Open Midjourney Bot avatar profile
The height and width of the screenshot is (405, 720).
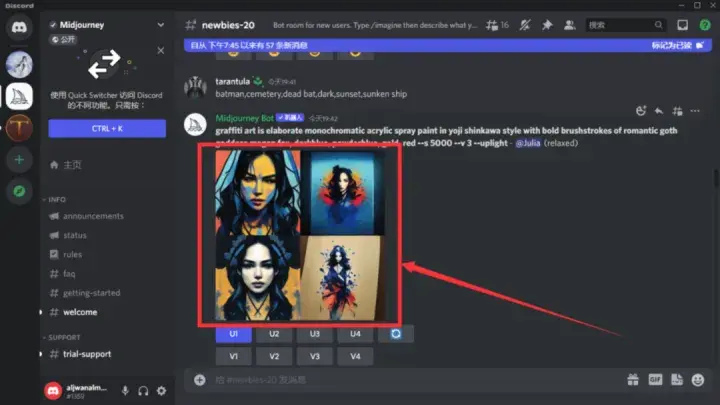(195, 124)
